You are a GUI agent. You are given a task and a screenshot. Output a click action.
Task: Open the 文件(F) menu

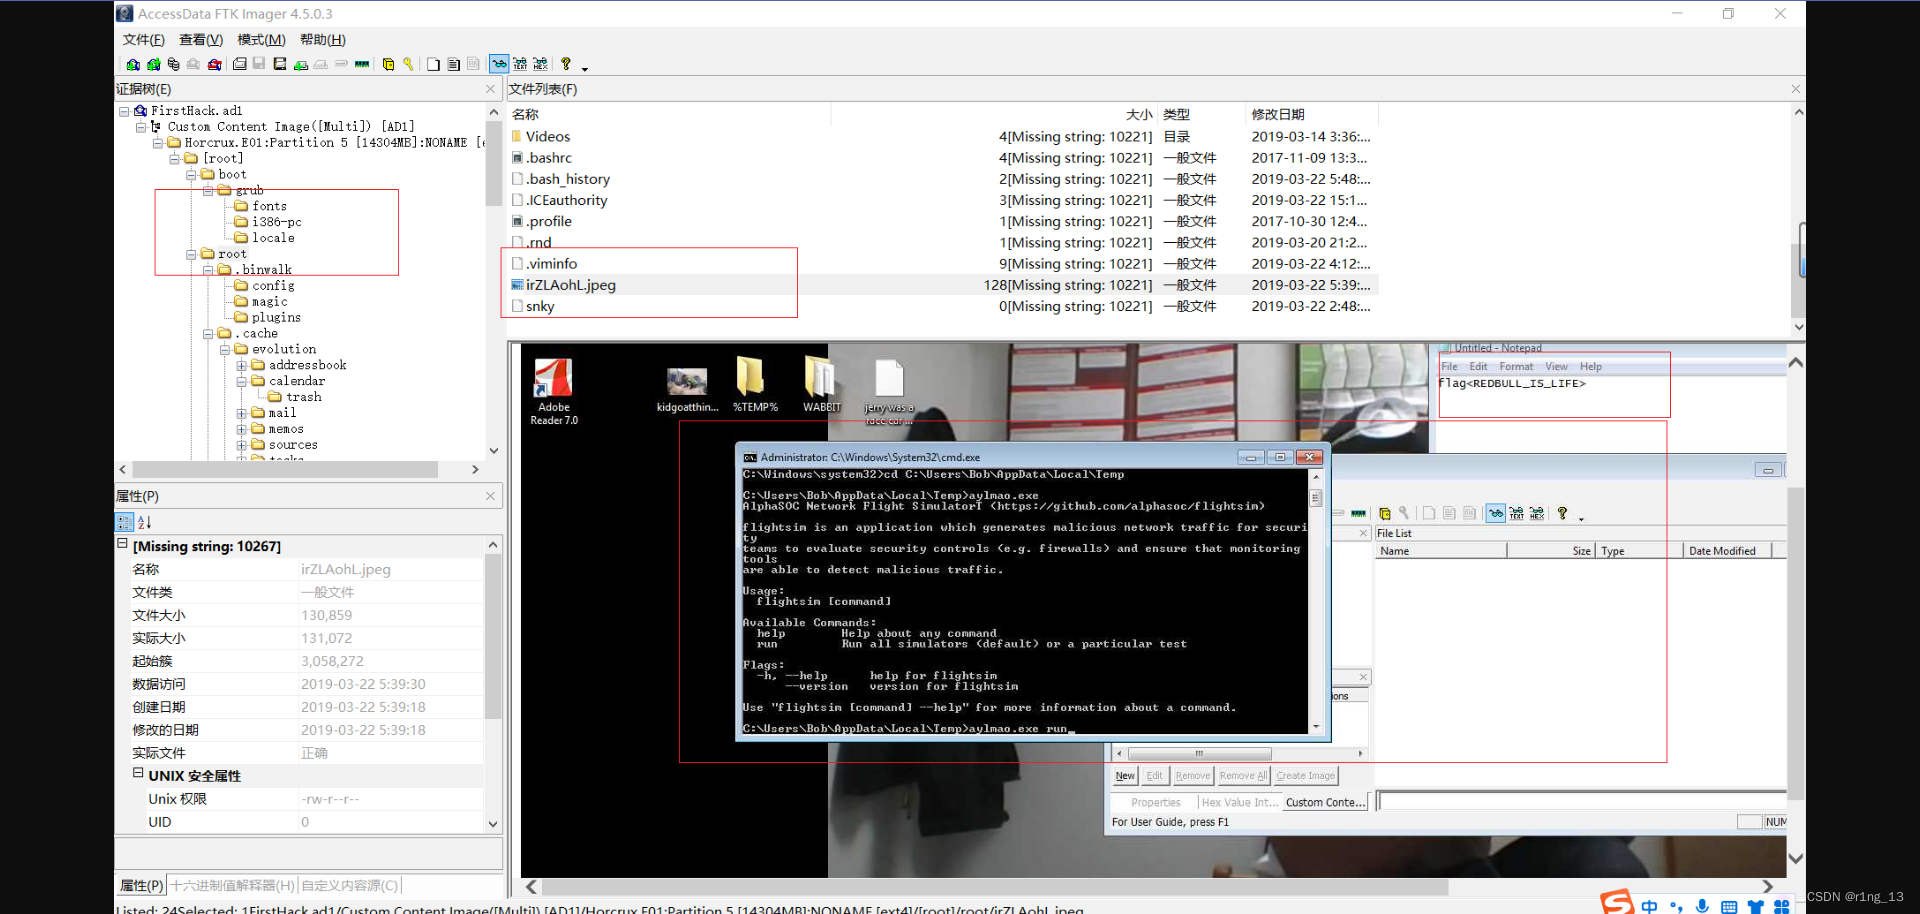click(143, 40)
